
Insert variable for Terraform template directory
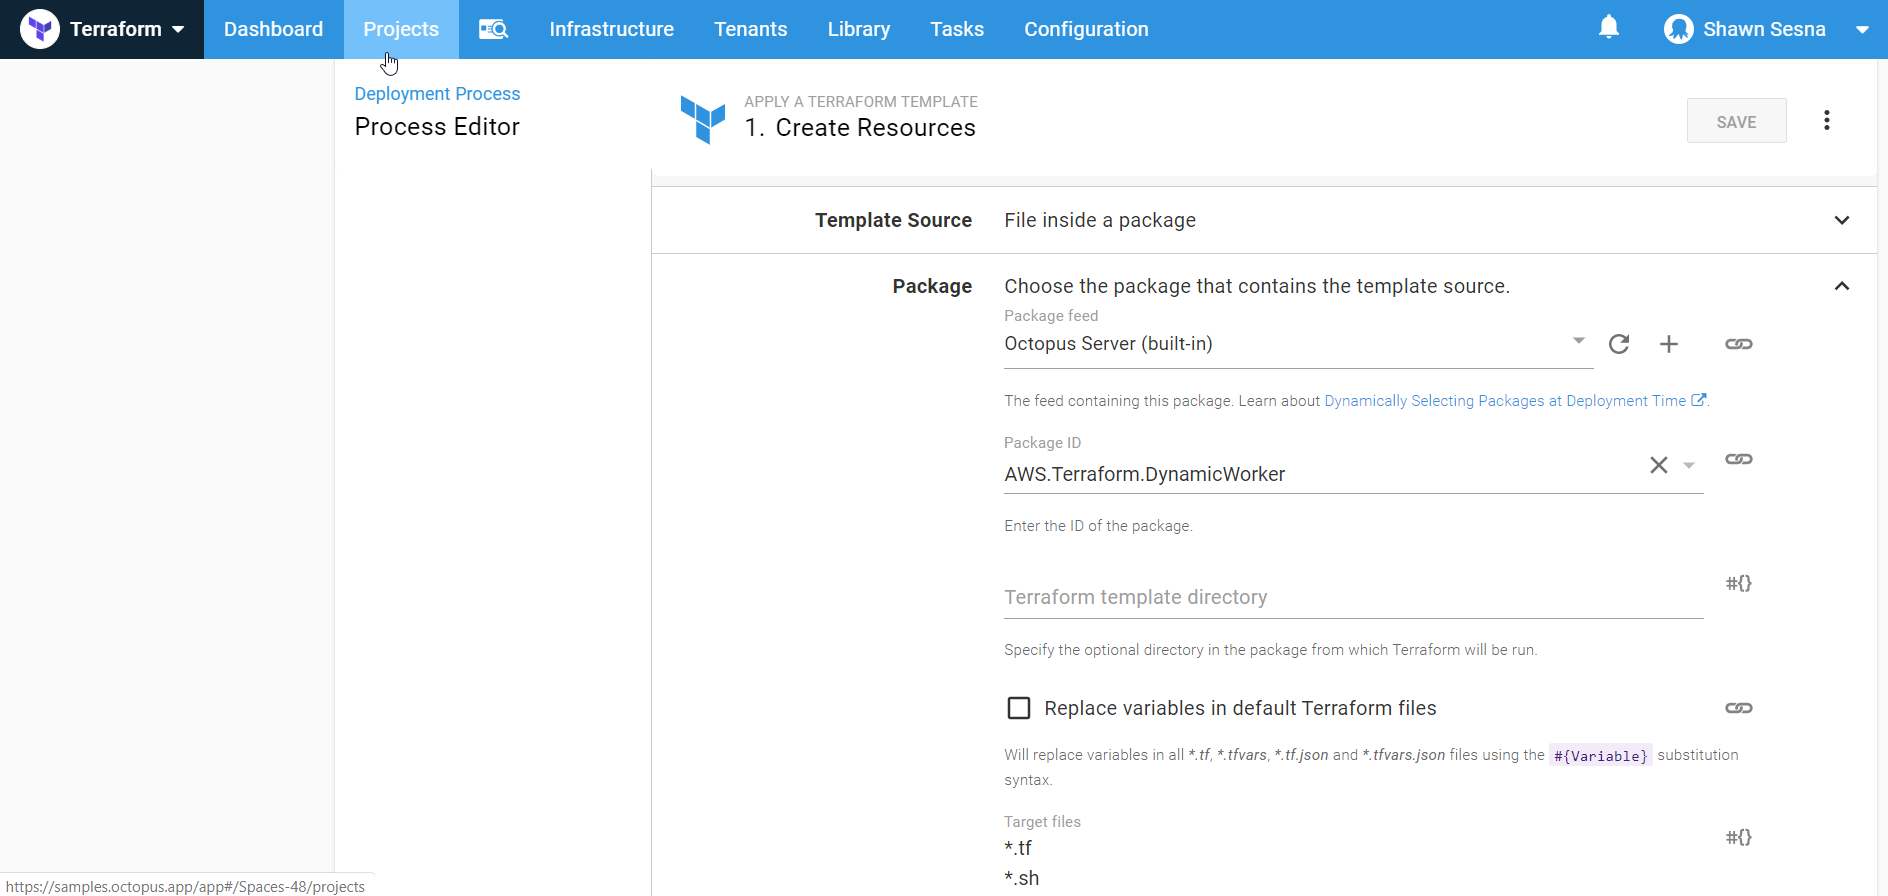(1738, 583)
